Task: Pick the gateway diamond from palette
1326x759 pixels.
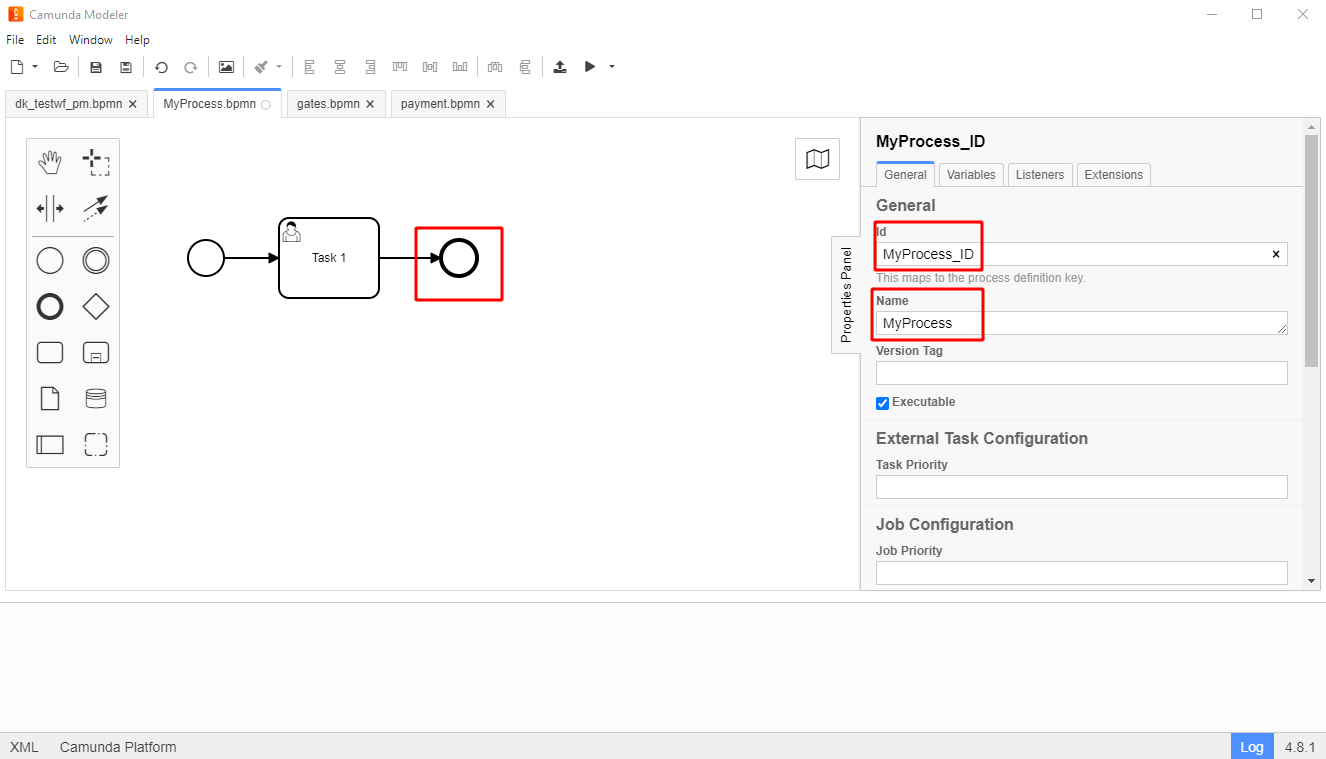Action: [95, 307]
